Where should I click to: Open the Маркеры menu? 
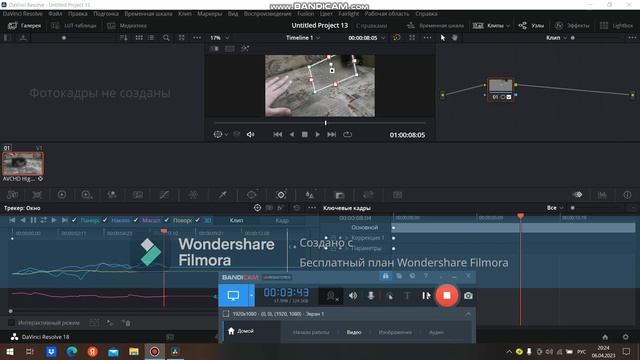tap(209, 13)
